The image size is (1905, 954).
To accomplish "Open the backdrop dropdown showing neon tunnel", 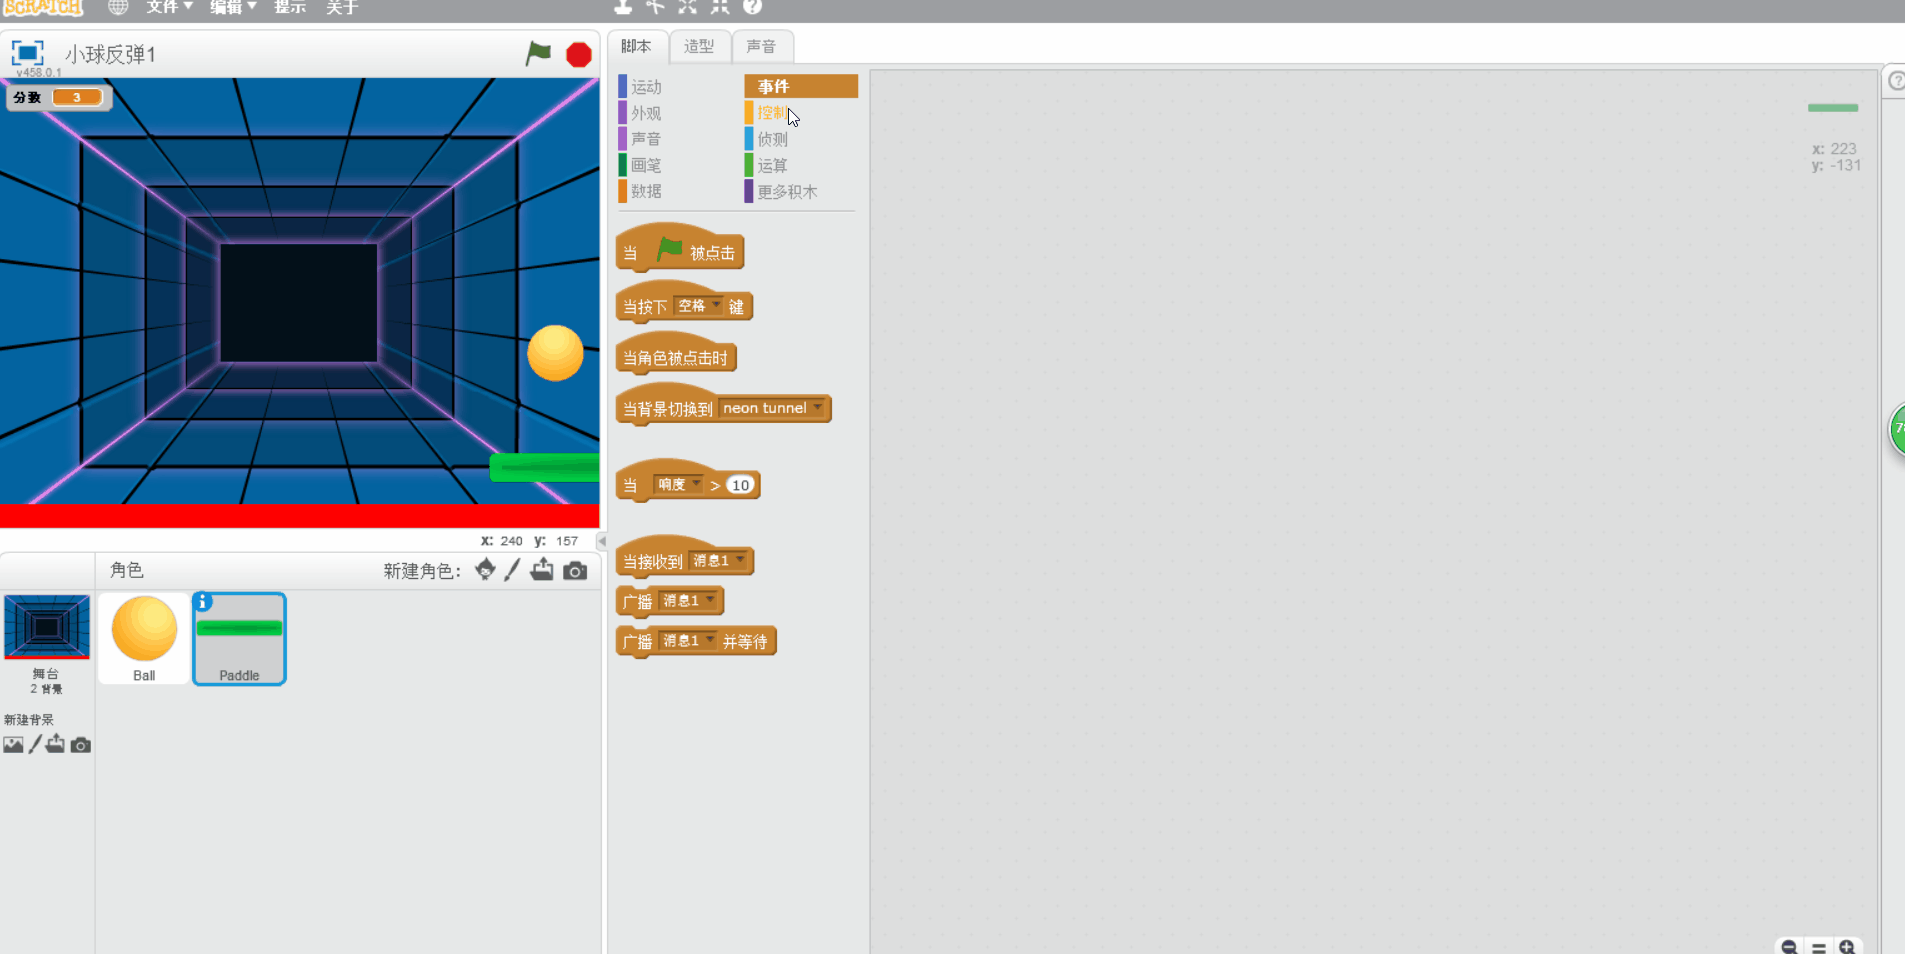I will click(772, 408).
